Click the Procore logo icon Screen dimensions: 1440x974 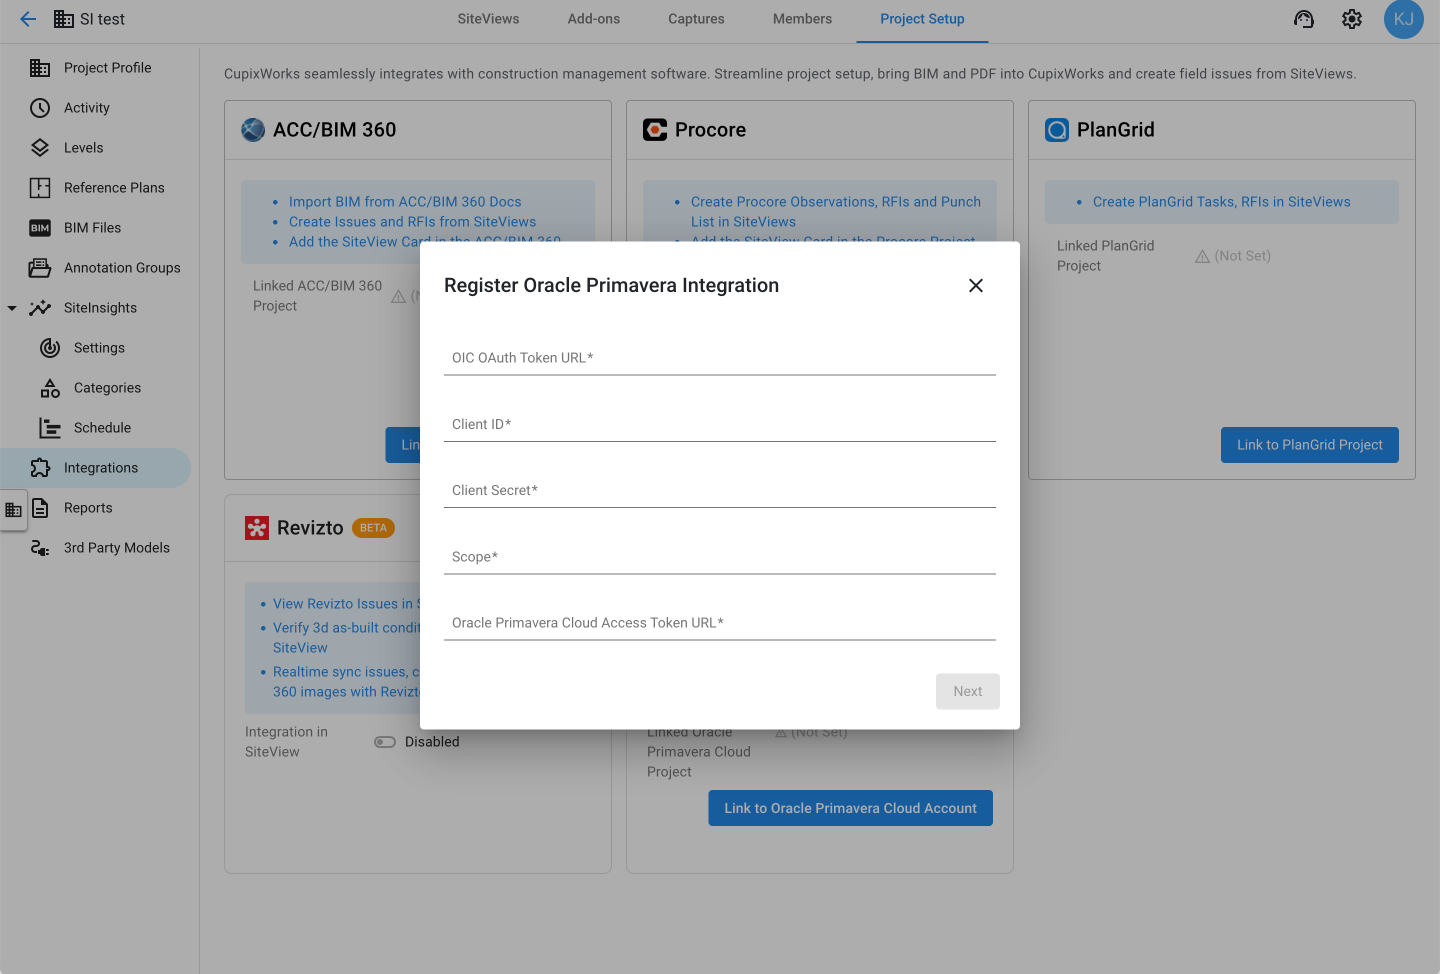coord(655,130)
